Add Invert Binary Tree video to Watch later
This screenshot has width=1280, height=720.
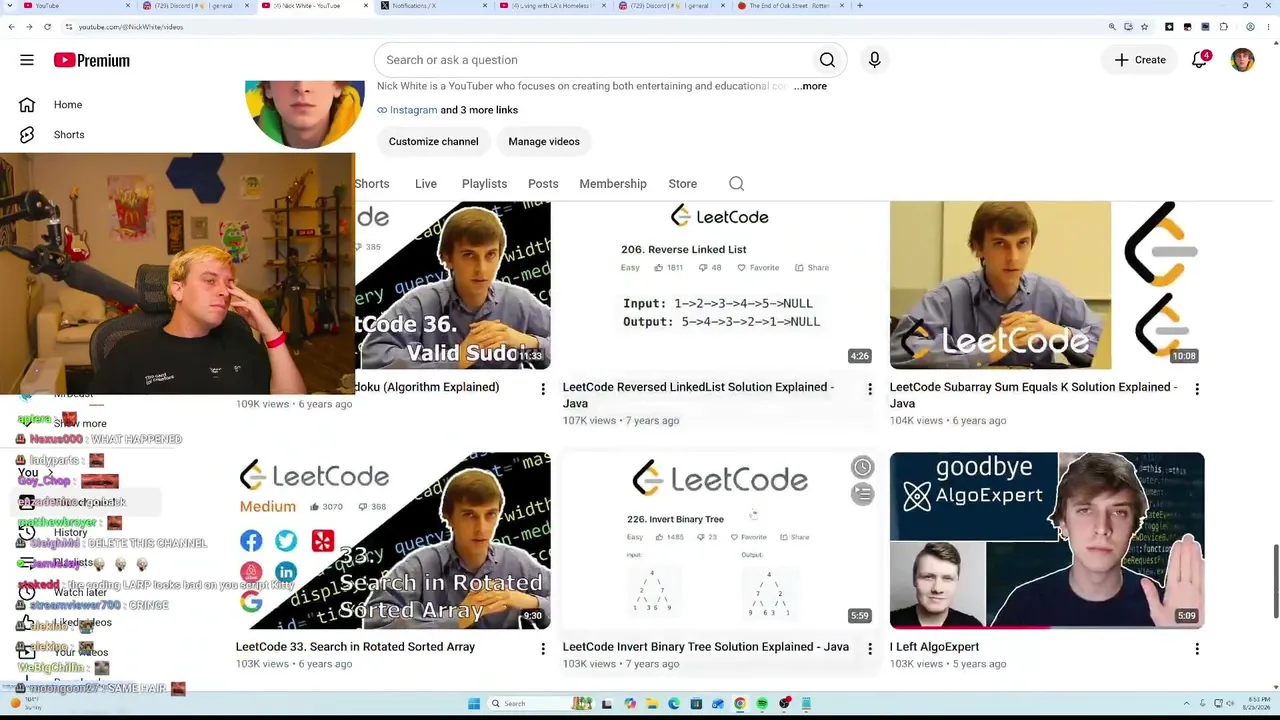(x=862, y=467)
